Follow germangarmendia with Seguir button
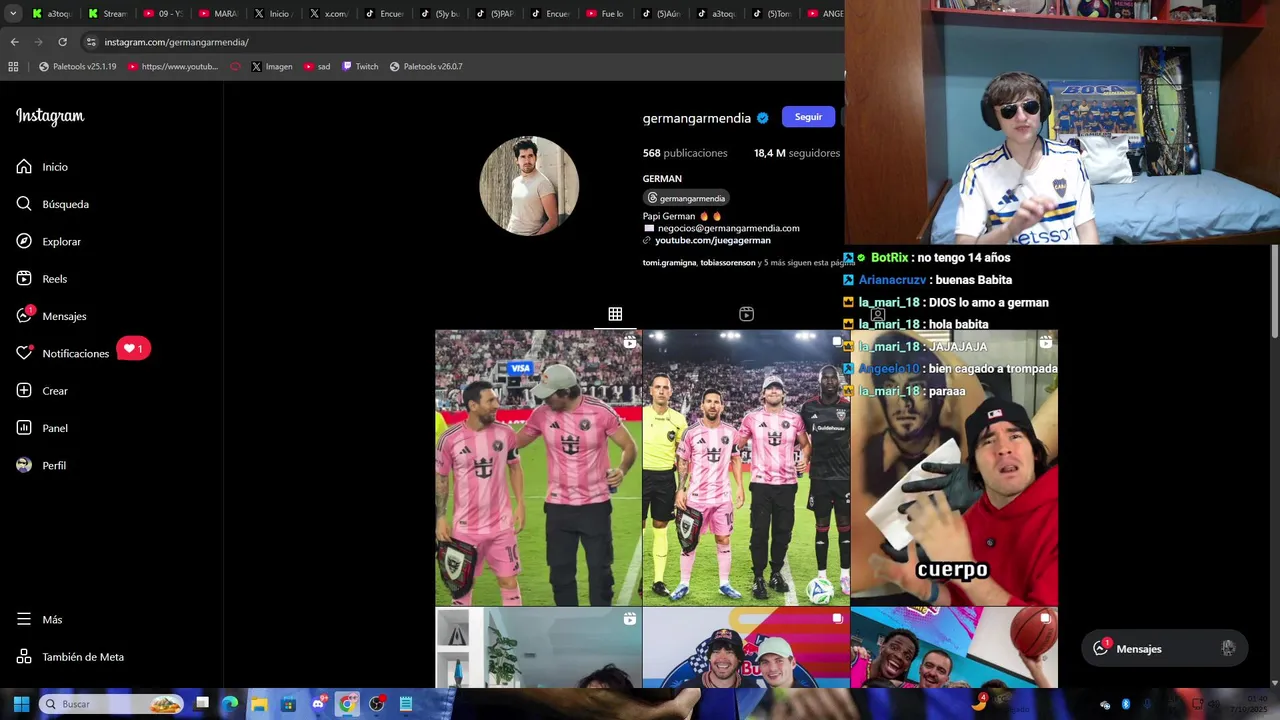Viewport: 1280px width, 720px height. click(x=808, y=117)
